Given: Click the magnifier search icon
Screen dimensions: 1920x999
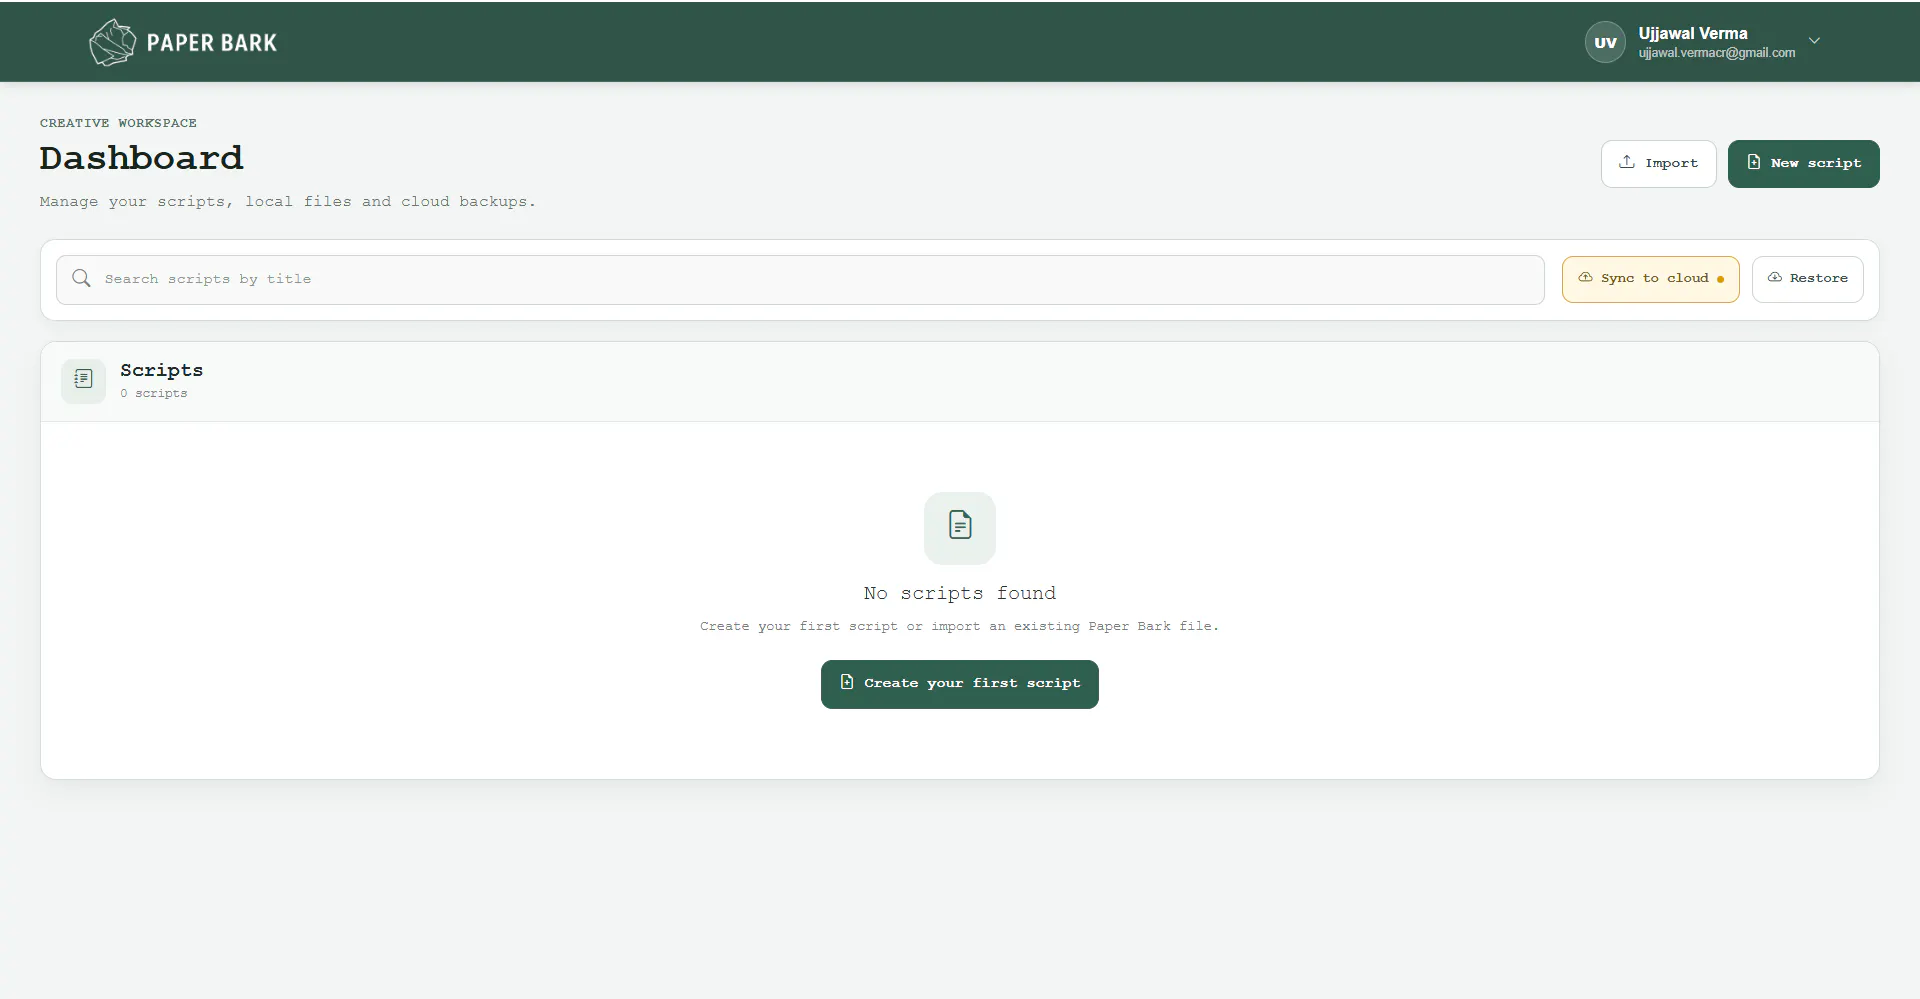Looking at the screenshot, I should click(82, 278).
